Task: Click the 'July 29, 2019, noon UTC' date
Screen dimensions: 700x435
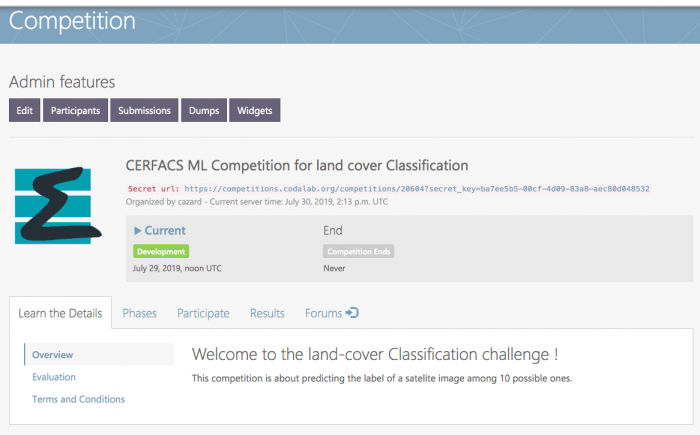Action: tap(177, 268)
